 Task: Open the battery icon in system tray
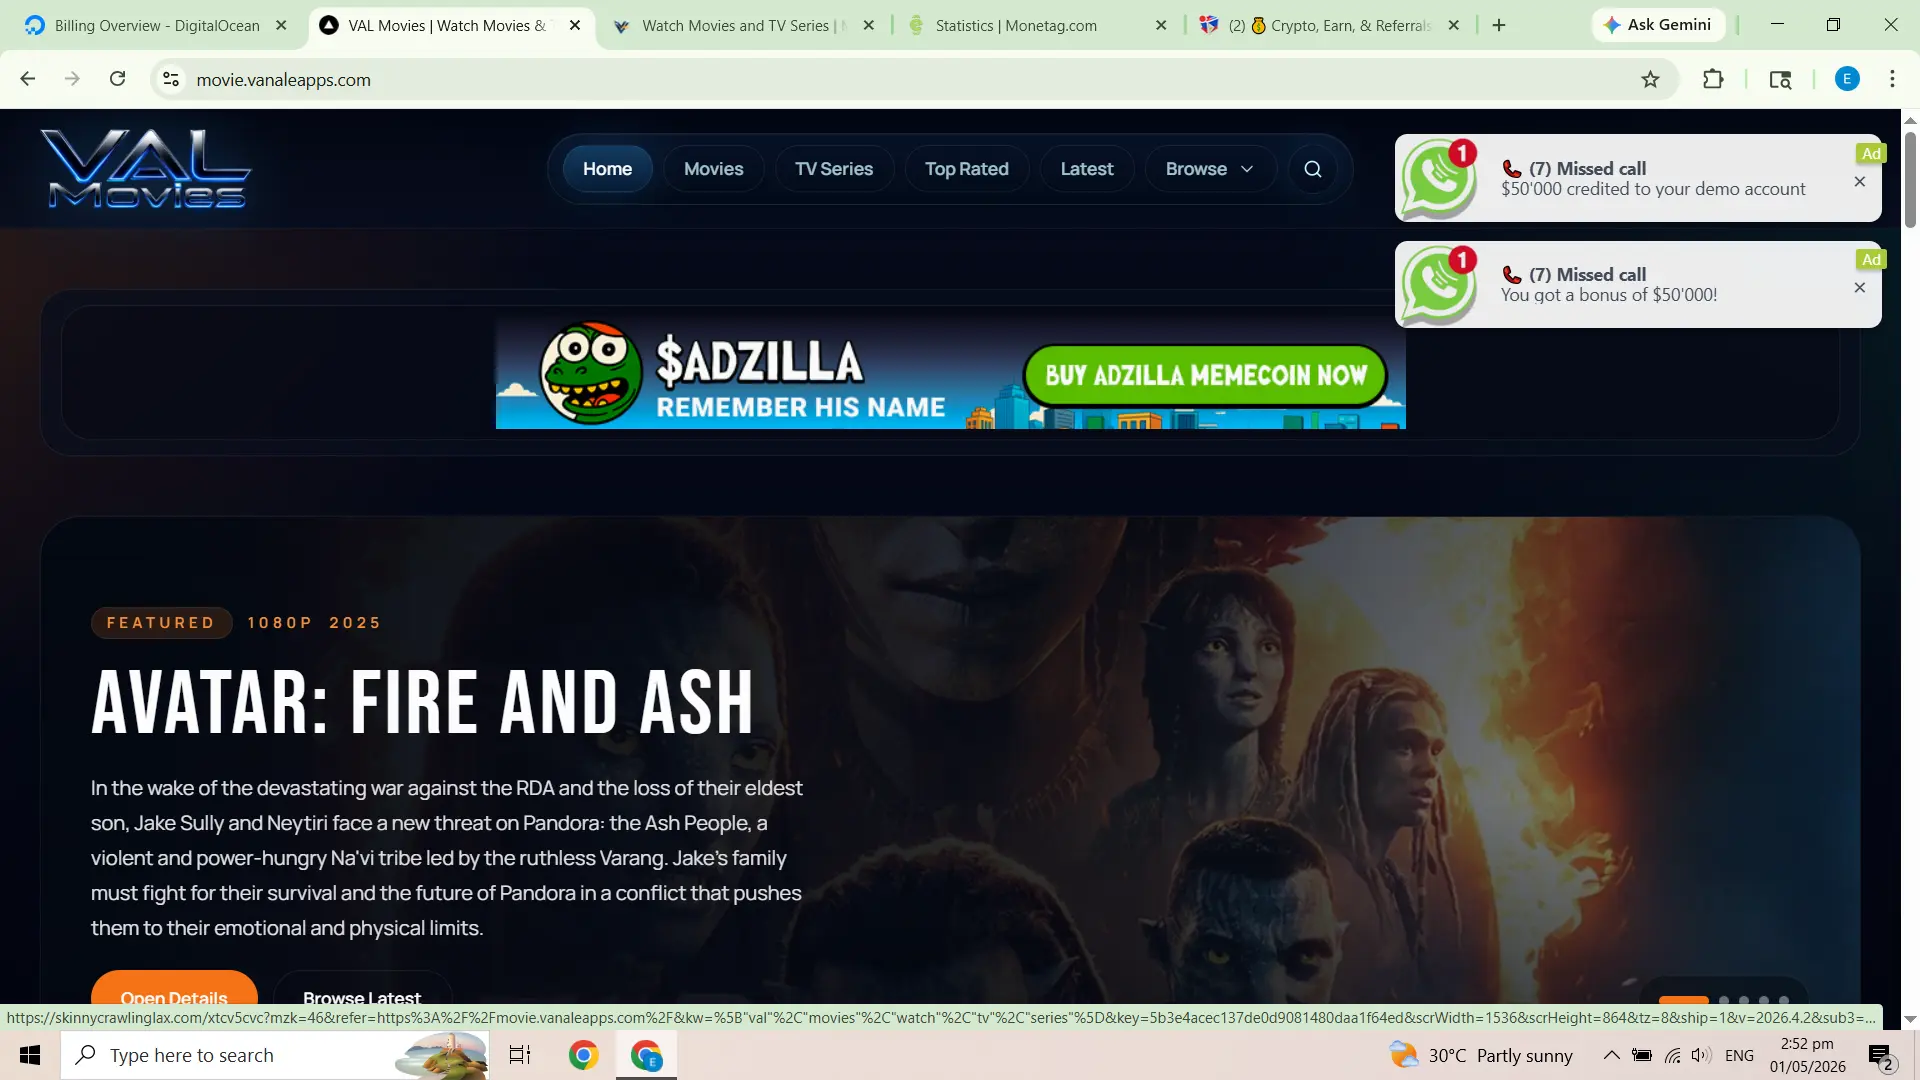tap(1642, 1055)
